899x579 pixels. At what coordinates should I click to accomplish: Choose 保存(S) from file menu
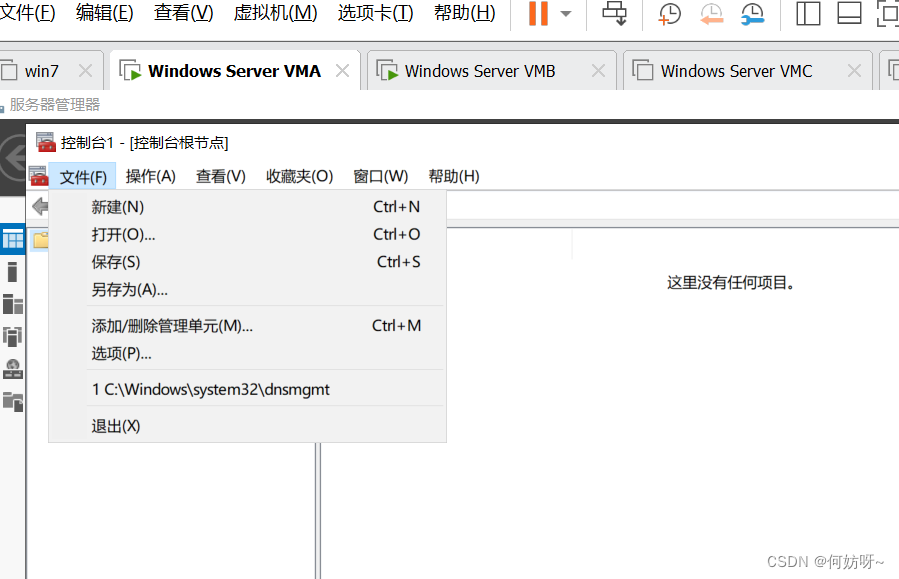(x=247, y=262)
